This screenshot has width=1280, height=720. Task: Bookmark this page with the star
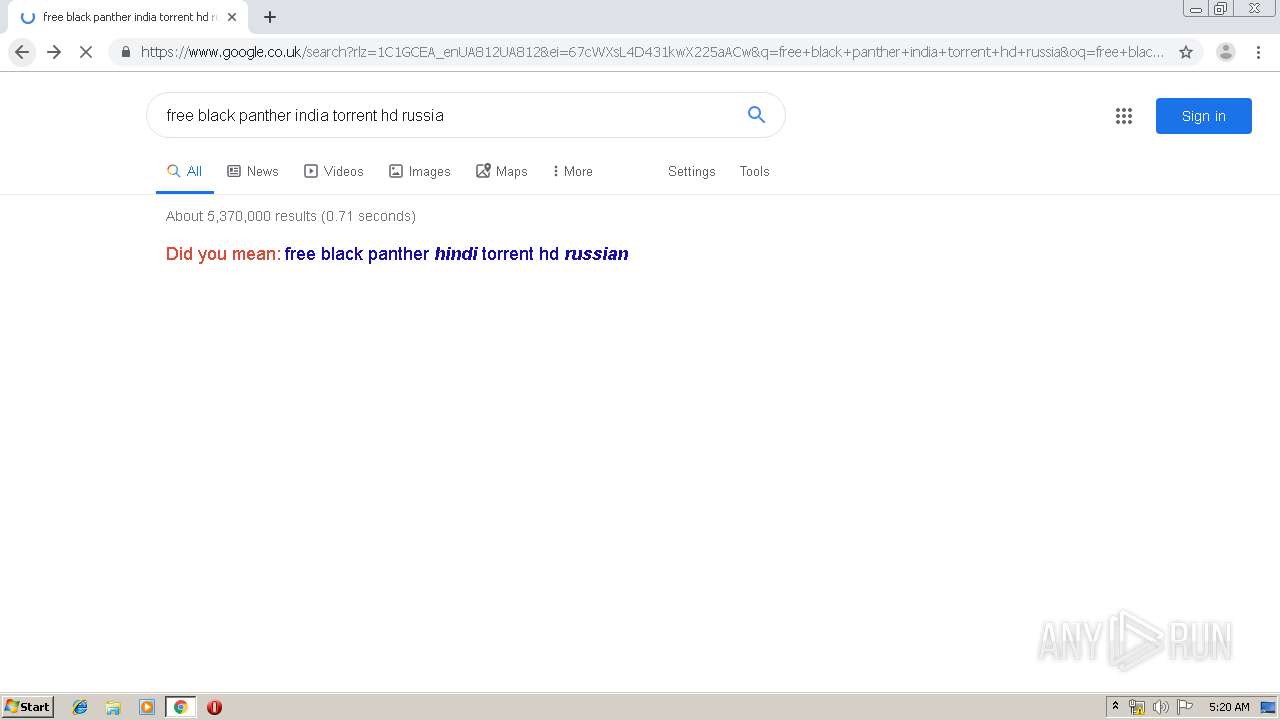[1186, 52]
